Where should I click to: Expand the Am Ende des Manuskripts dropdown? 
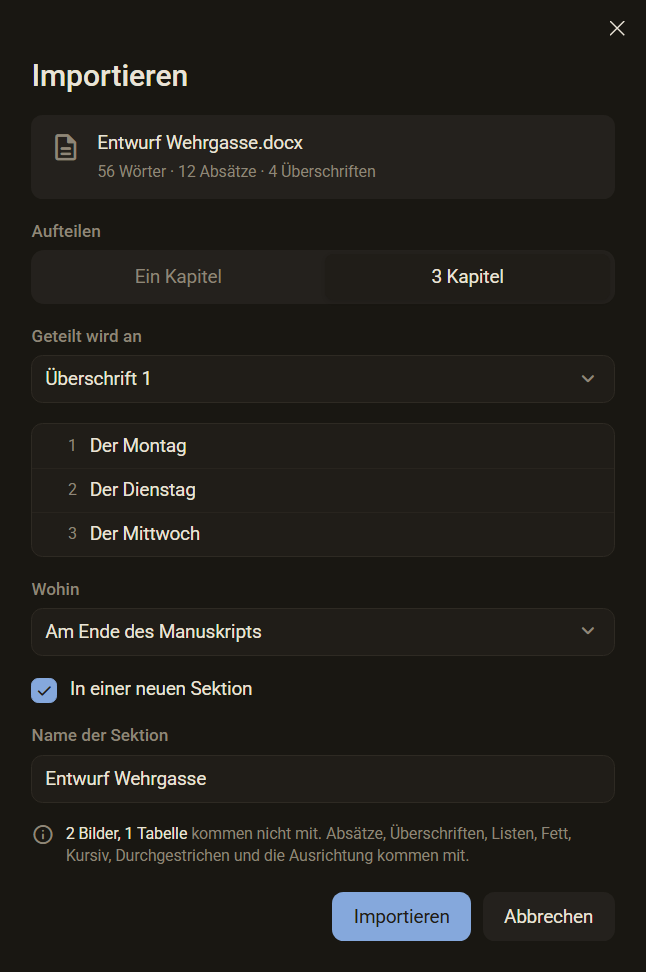tap(323, 632)
